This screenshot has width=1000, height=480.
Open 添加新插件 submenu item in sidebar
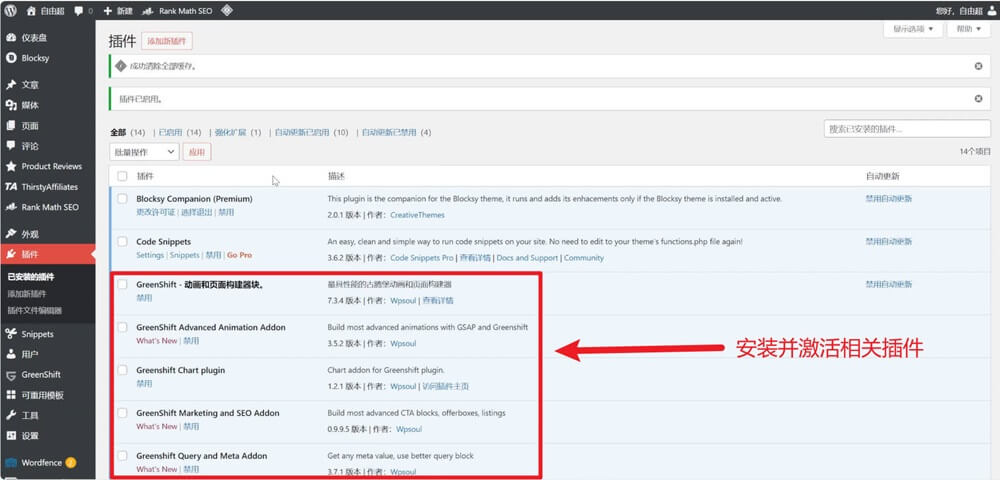(x=27, y=294)
